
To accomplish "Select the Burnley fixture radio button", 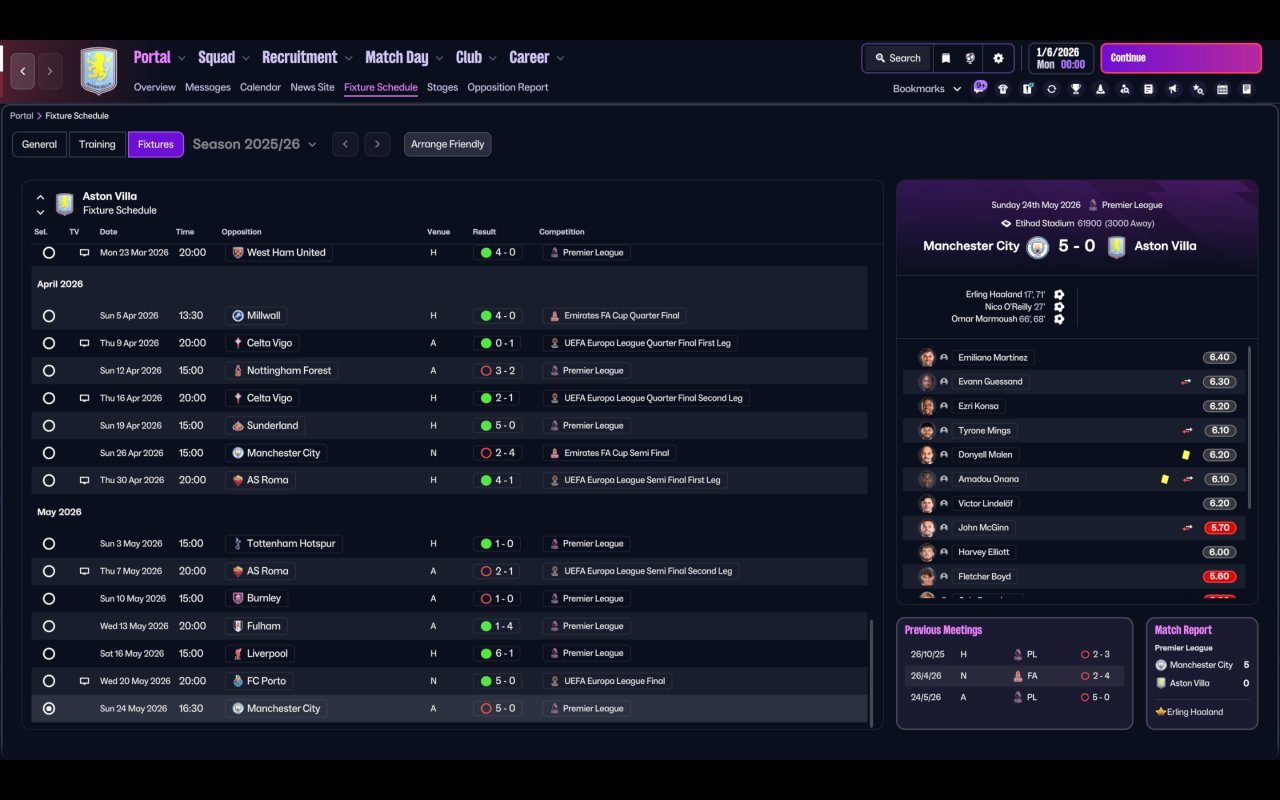I will coord(49,599).
